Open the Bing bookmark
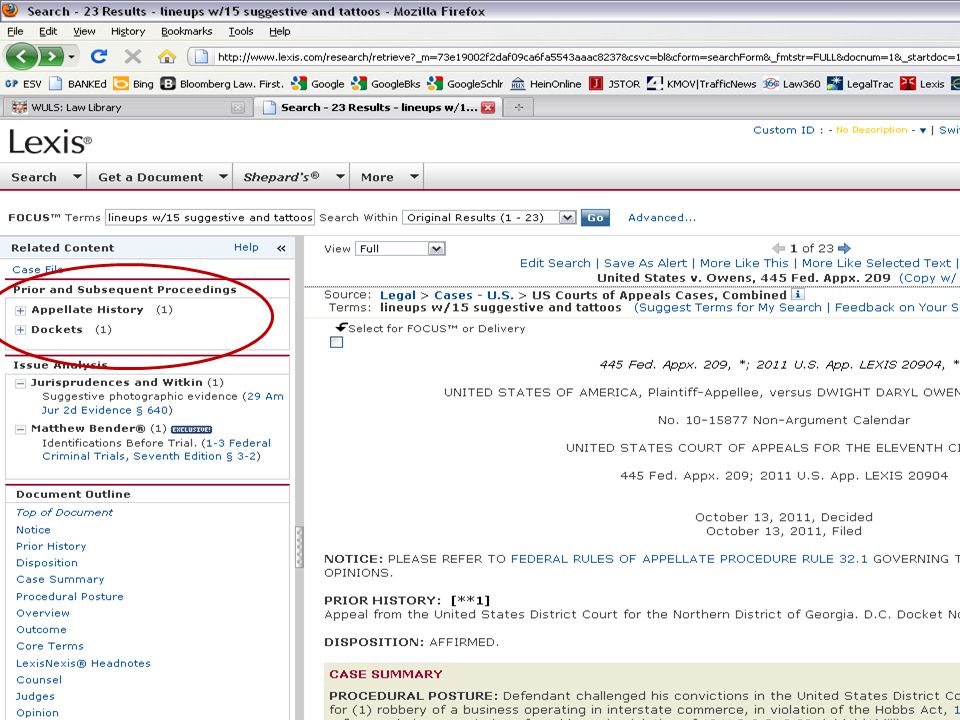Viewport: 960px width, 720px height. [x=134, y=84]
